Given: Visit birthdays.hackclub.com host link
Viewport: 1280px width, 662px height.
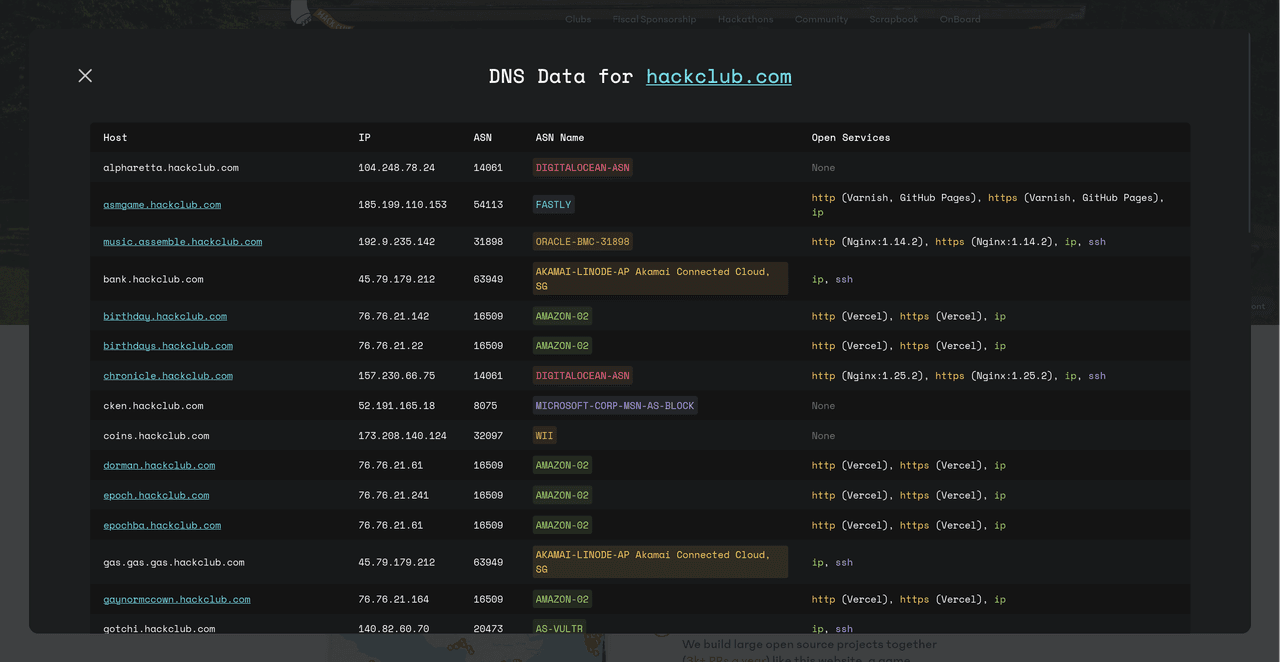Looking at the screenshot, I should click(x=168, y=346).
